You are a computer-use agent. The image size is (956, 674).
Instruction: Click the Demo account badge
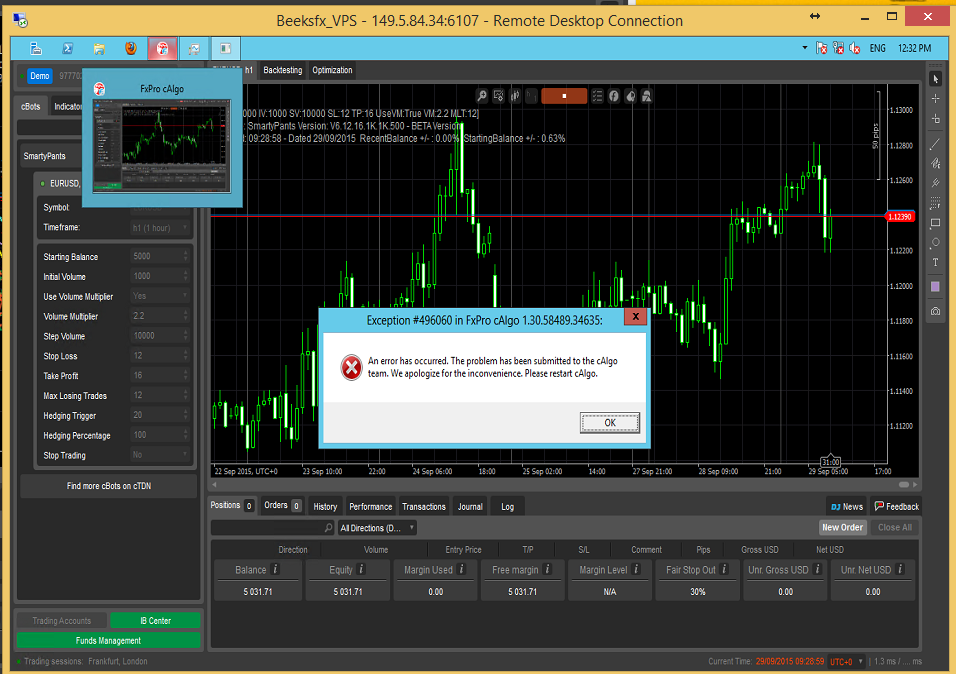pyautogui.click(x=40, y=76)
